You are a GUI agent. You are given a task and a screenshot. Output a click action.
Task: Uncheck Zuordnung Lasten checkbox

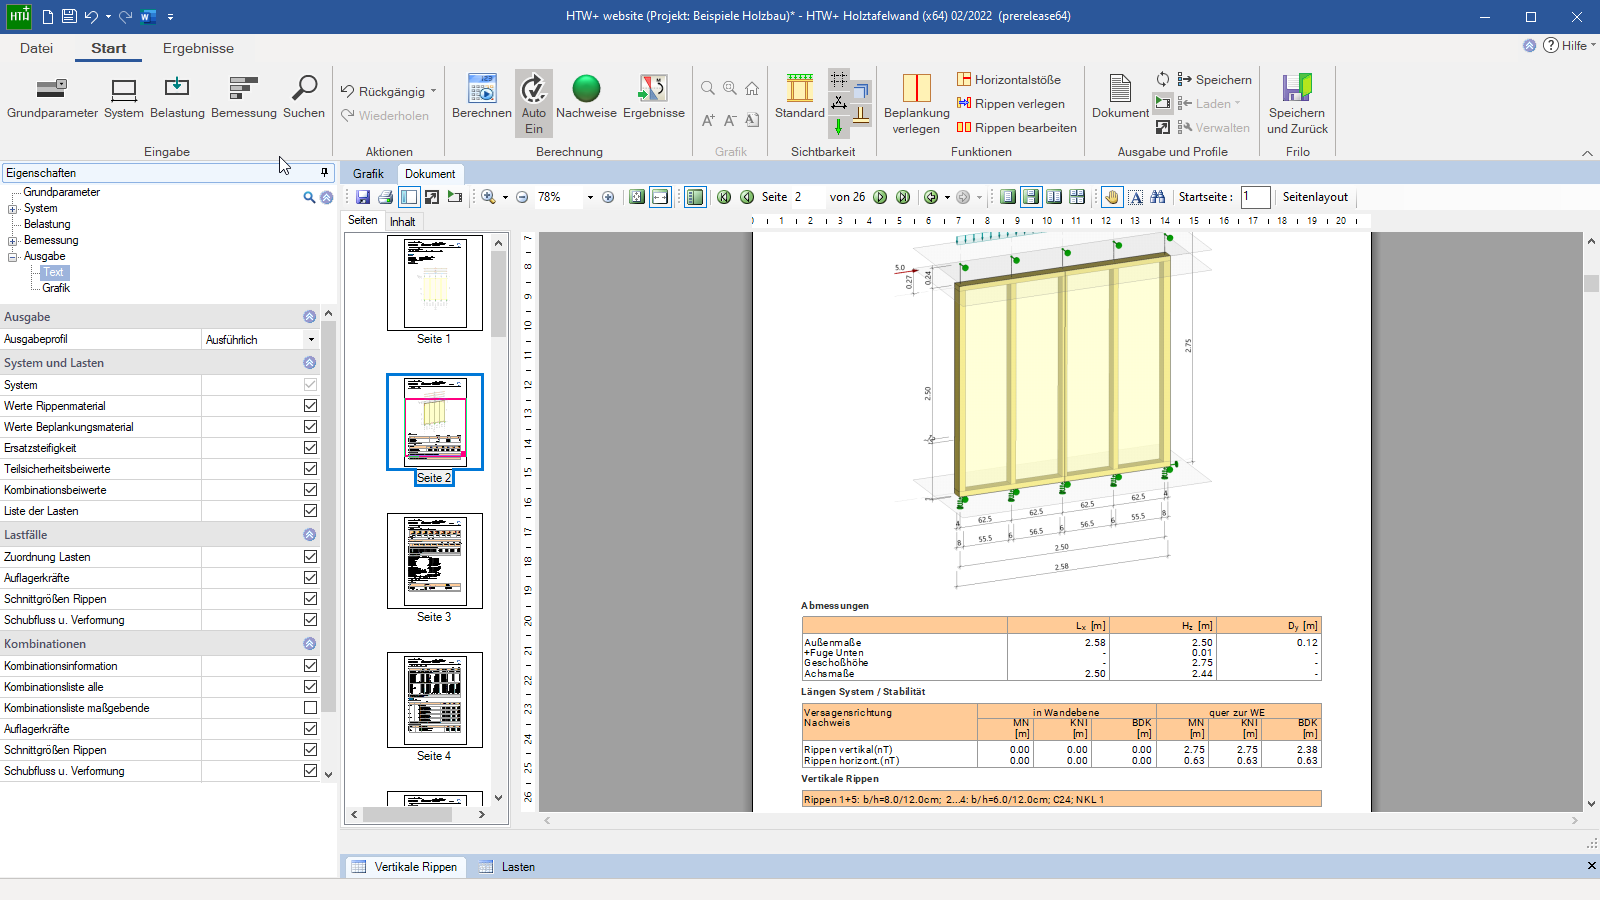310,557
